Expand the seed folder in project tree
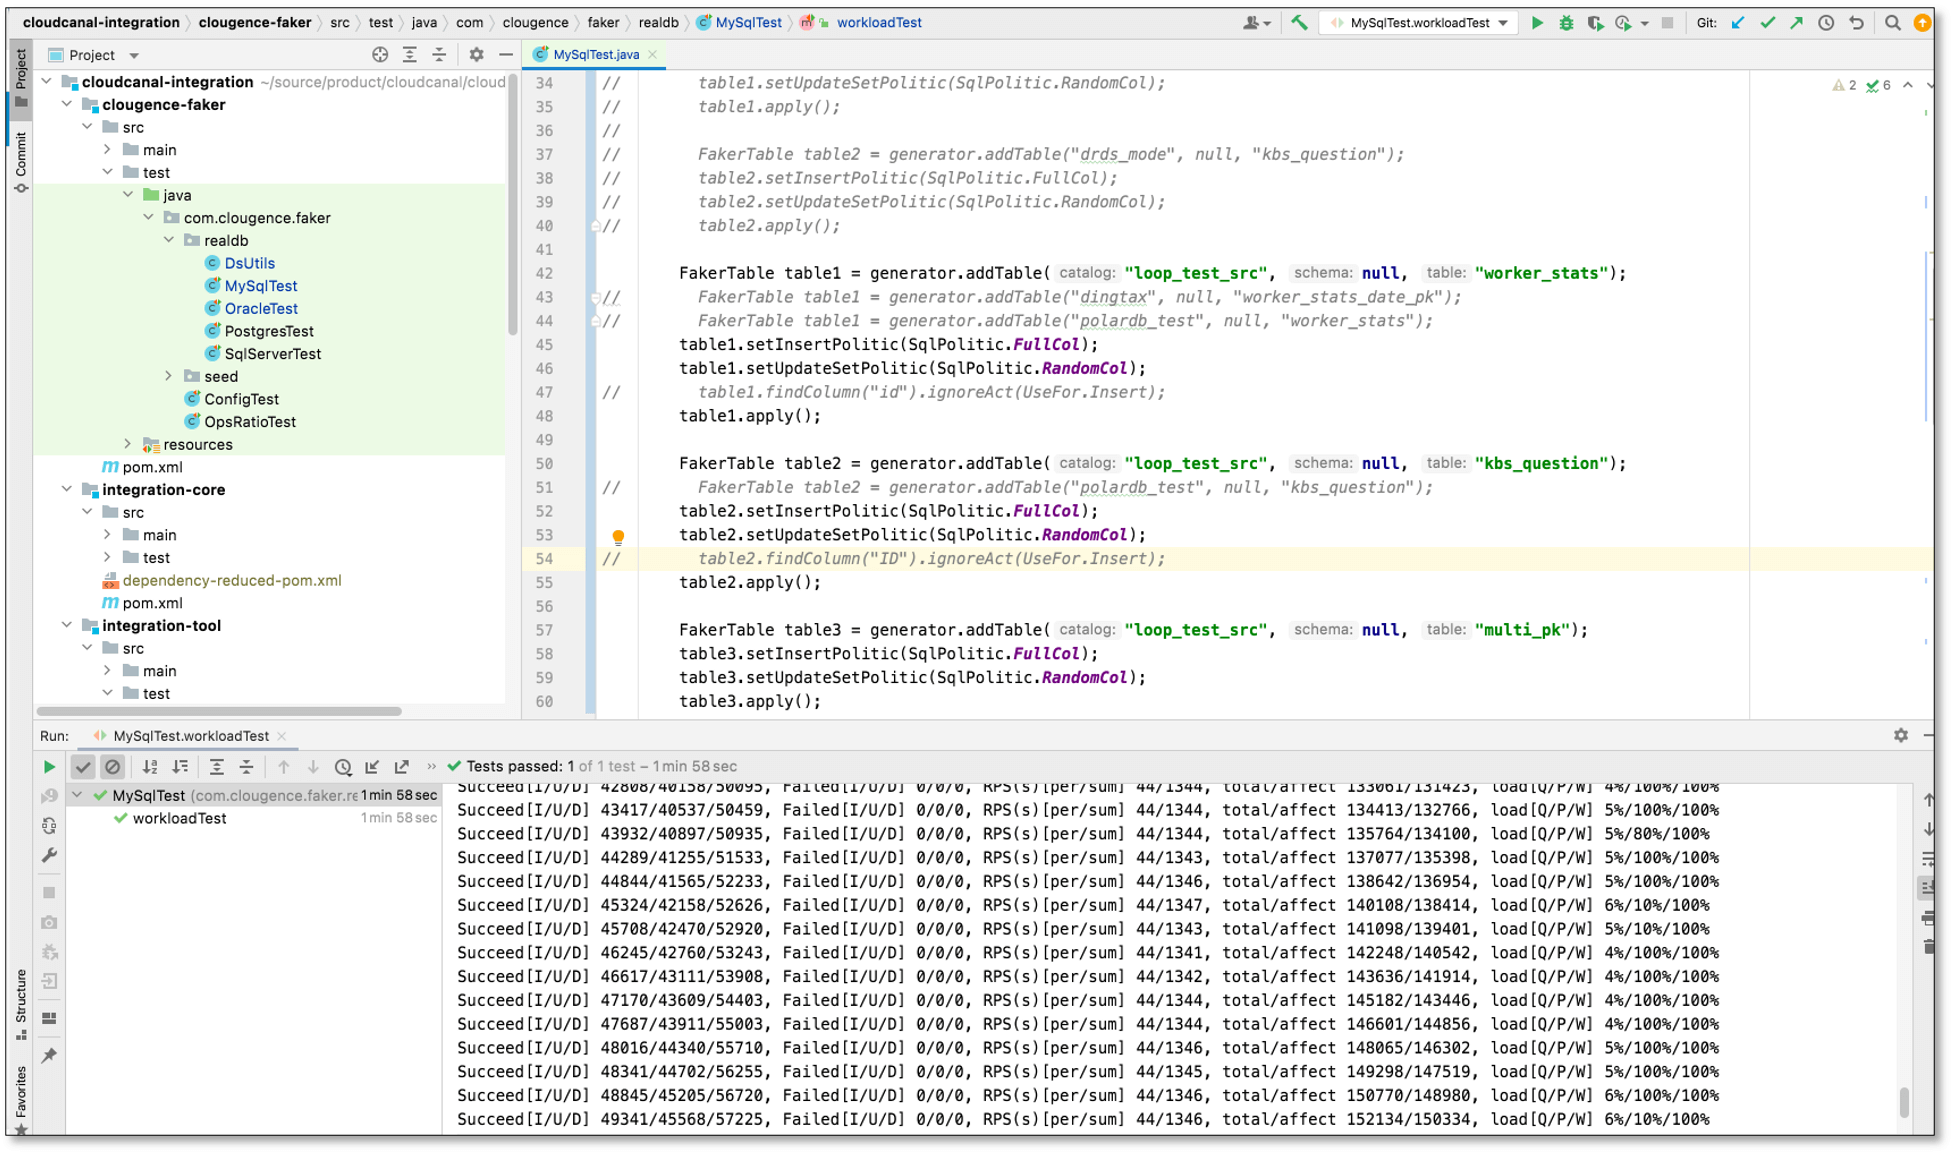Viewport: 1954px width, 1156px height. [x=168, y=376]
